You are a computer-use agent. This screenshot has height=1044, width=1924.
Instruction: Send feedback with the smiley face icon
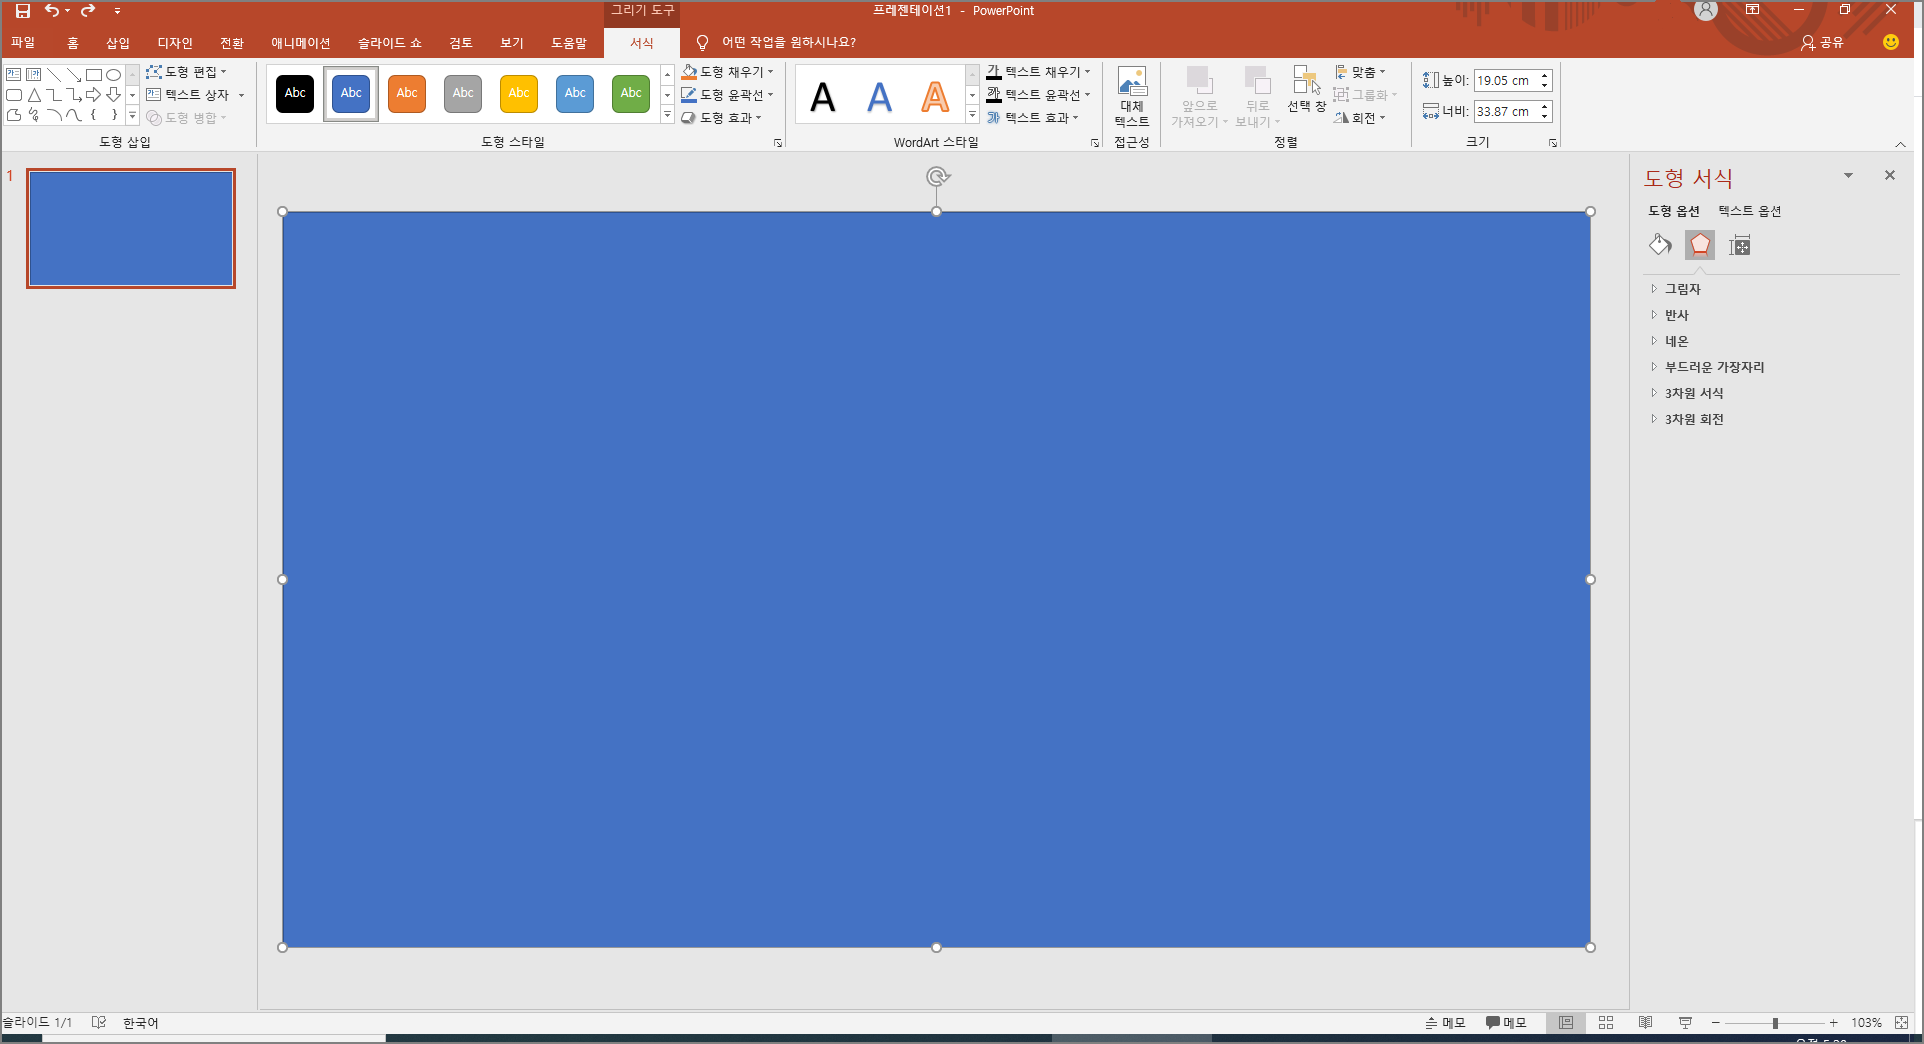coord(1890,42)
